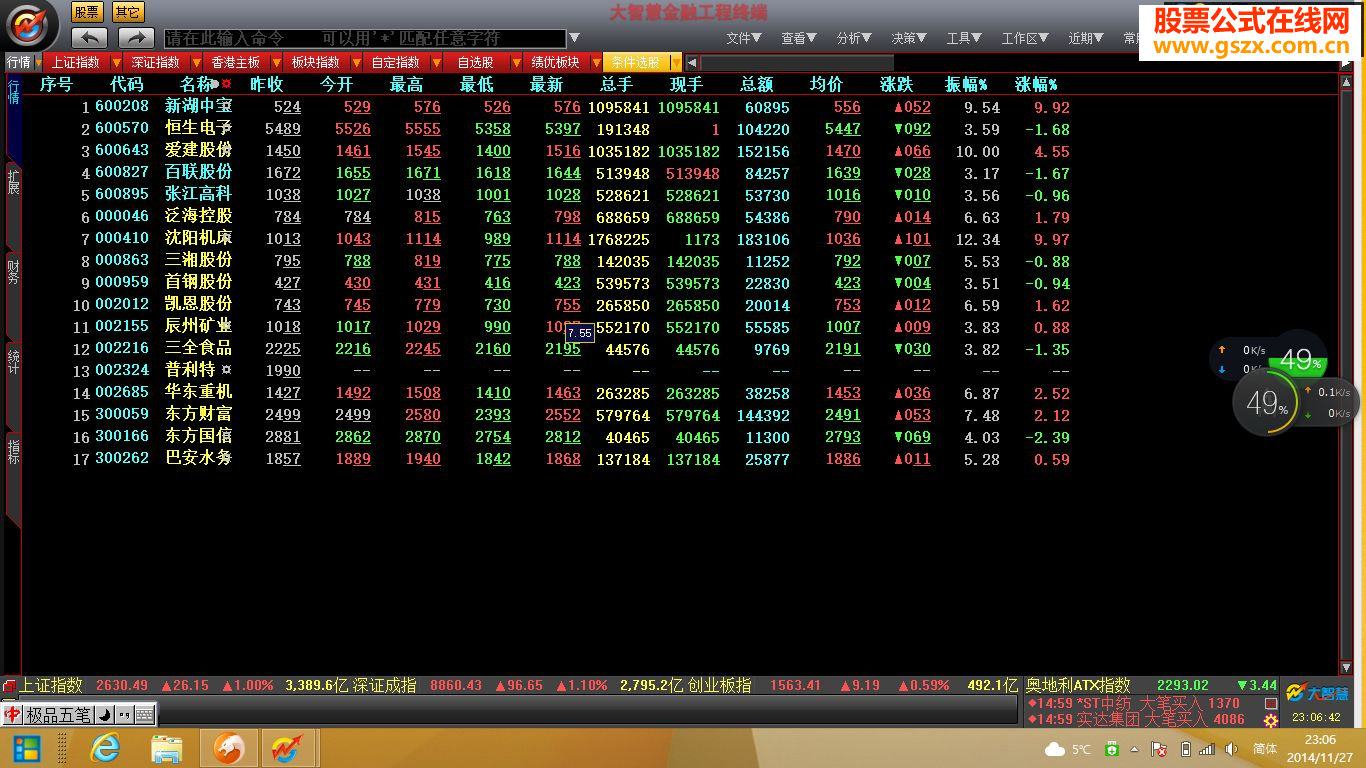Viewport: 1366px width, 768px height.
Task: Open the 近期 menu
Action: coord(1087,38)
